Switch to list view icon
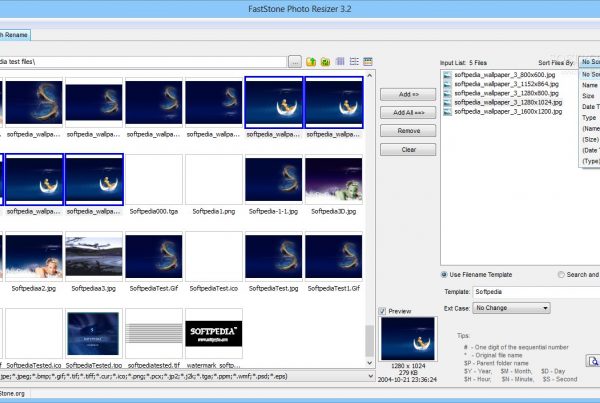The width and height of the screenshot is (600, 403). [x=354, y=61]
